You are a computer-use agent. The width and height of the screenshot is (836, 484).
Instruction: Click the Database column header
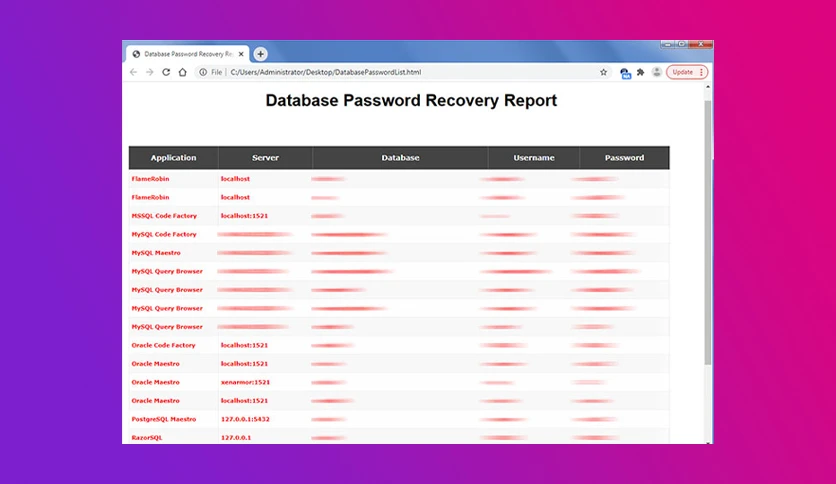(x=400, y=158)
